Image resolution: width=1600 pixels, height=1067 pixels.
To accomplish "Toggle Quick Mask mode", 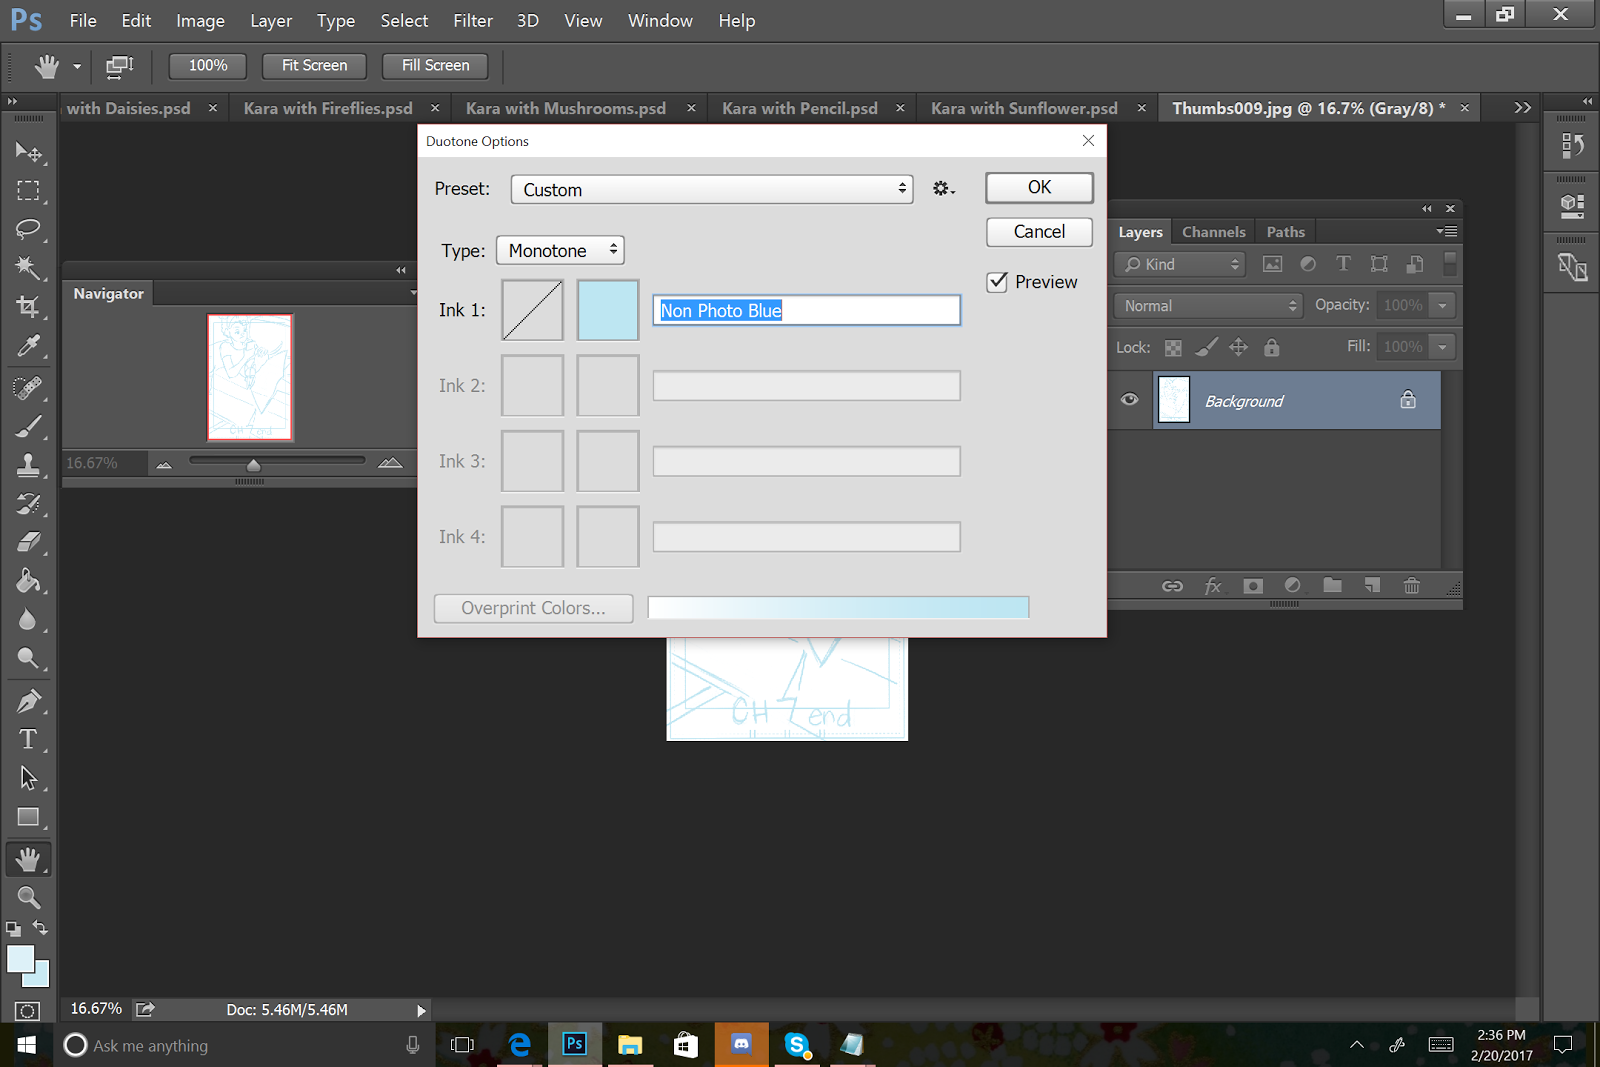I will pos(27,1011).
